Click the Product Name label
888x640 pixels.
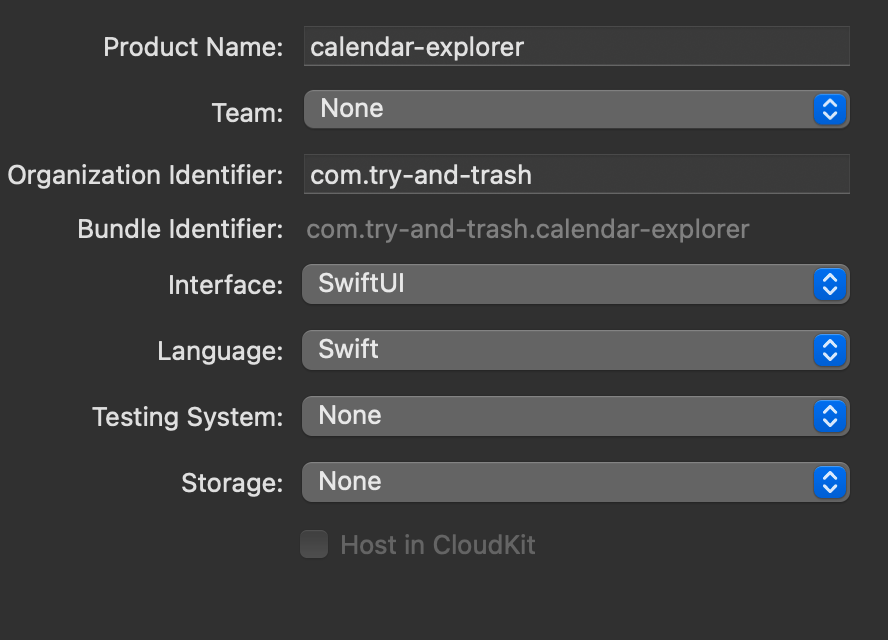coord(193,47)
